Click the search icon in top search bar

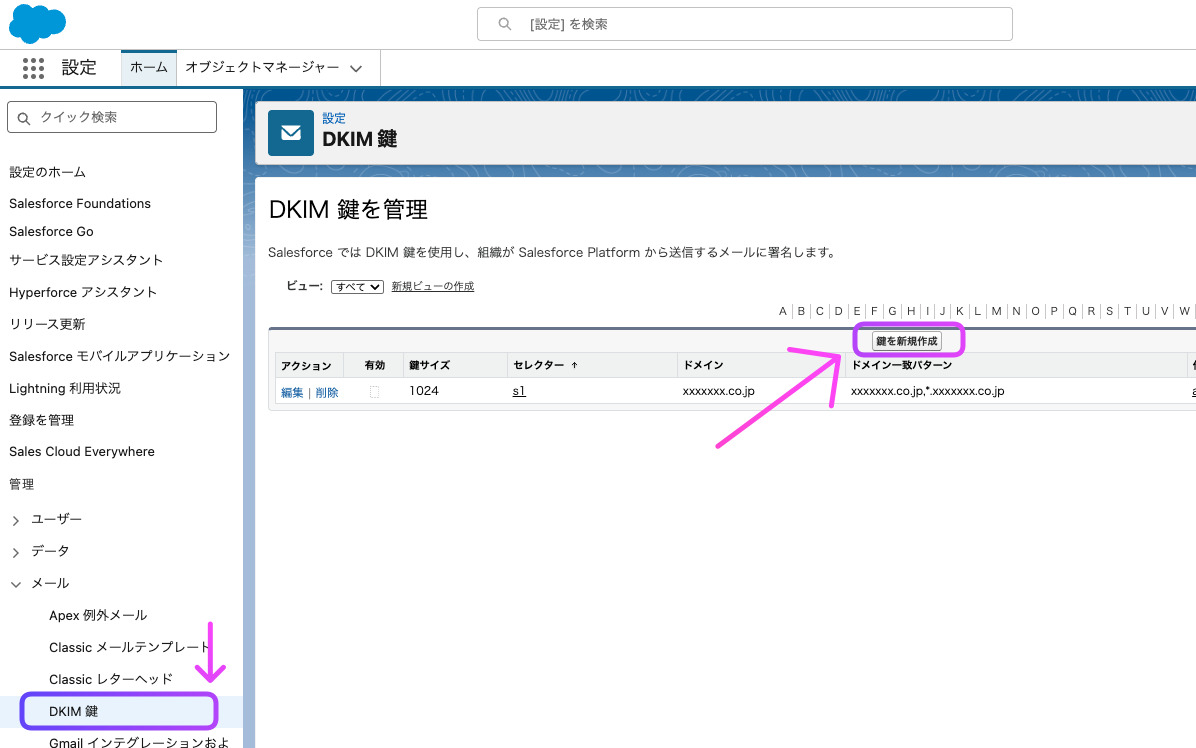pyautogui.click(x=505, y=23)
